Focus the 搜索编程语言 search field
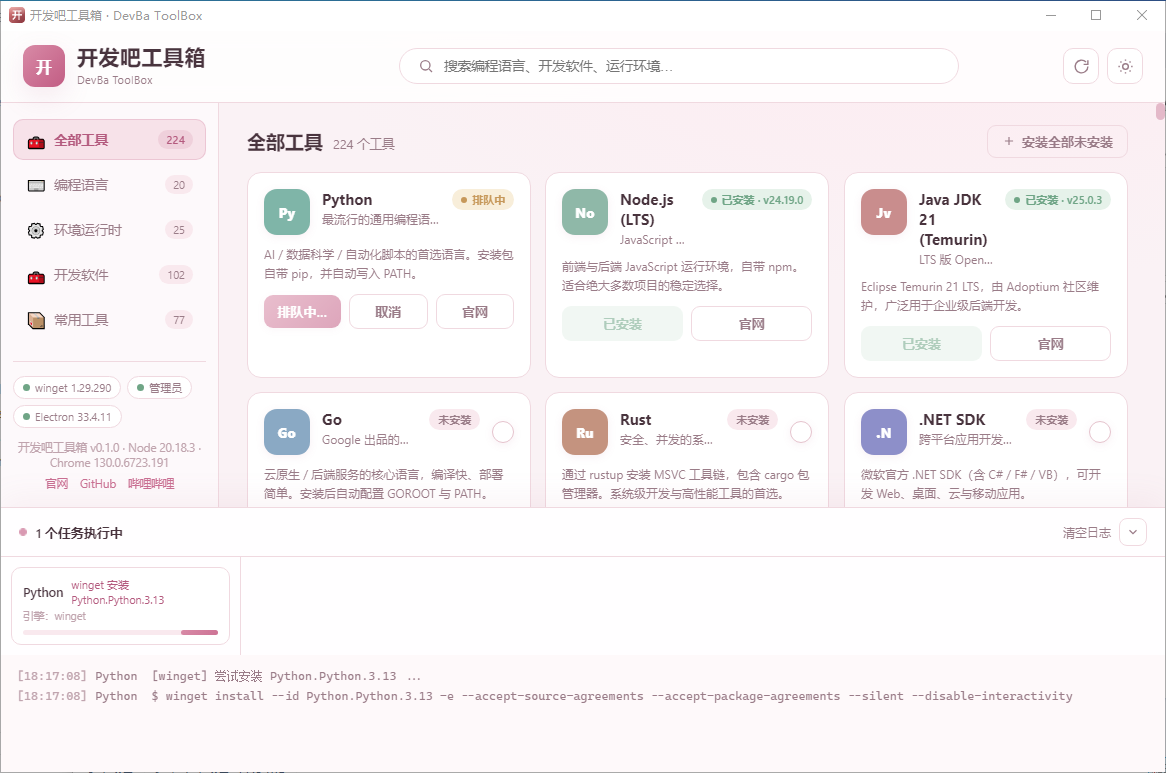Viewport: 1166px width, 773px height. pos(678,66)
